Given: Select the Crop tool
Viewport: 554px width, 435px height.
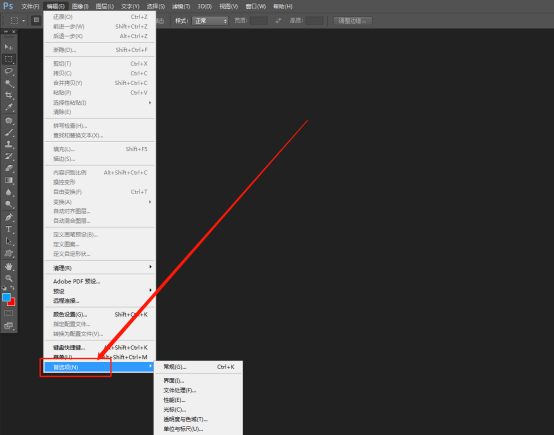Looking at the screenshot, I should [x=8, y=95].
